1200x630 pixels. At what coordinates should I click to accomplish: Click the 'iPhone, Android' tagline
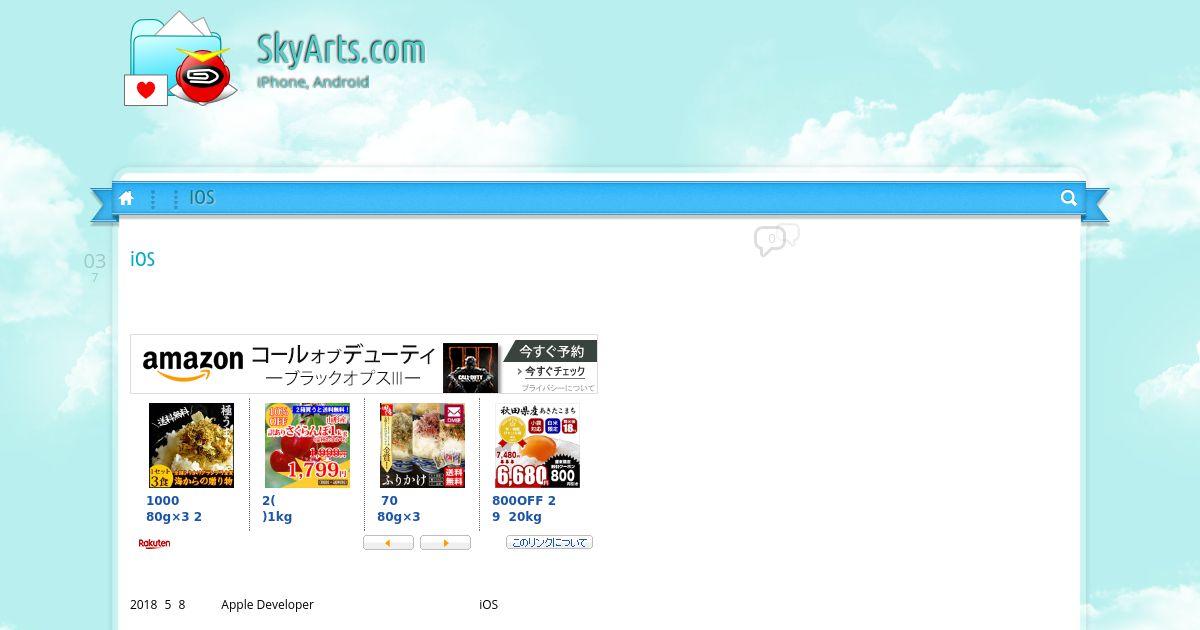[x=312, y=82]
